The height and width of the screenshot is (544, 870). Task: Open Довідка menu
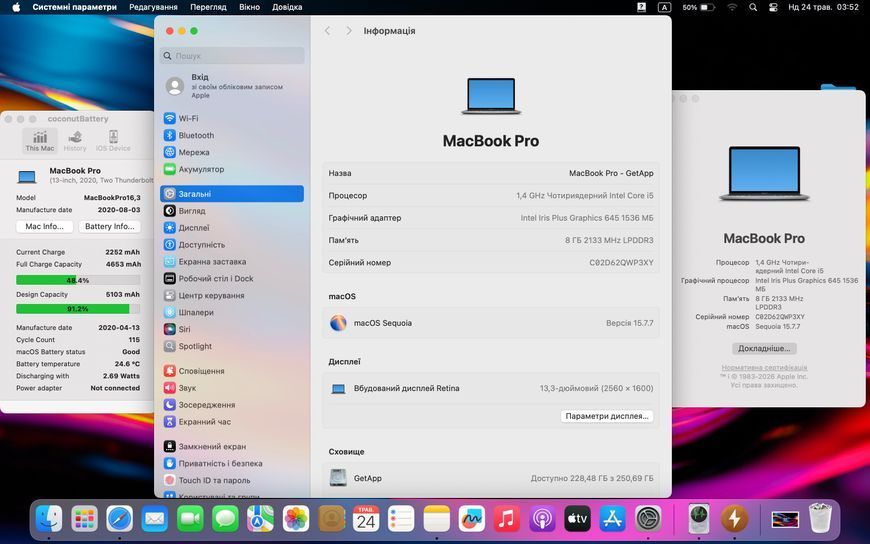click(x=287, y=7)
